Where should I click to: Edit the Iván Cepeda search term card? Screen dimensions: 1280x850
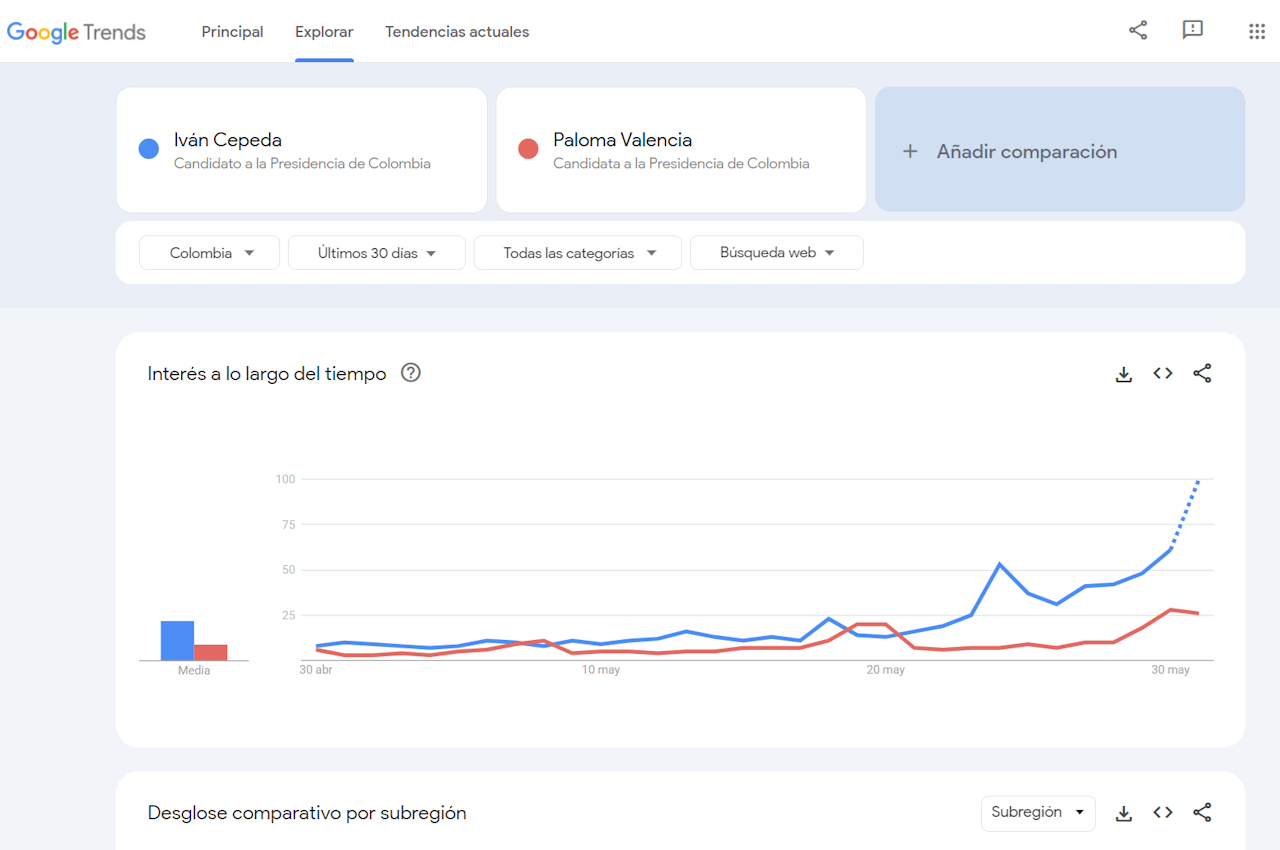301,150
